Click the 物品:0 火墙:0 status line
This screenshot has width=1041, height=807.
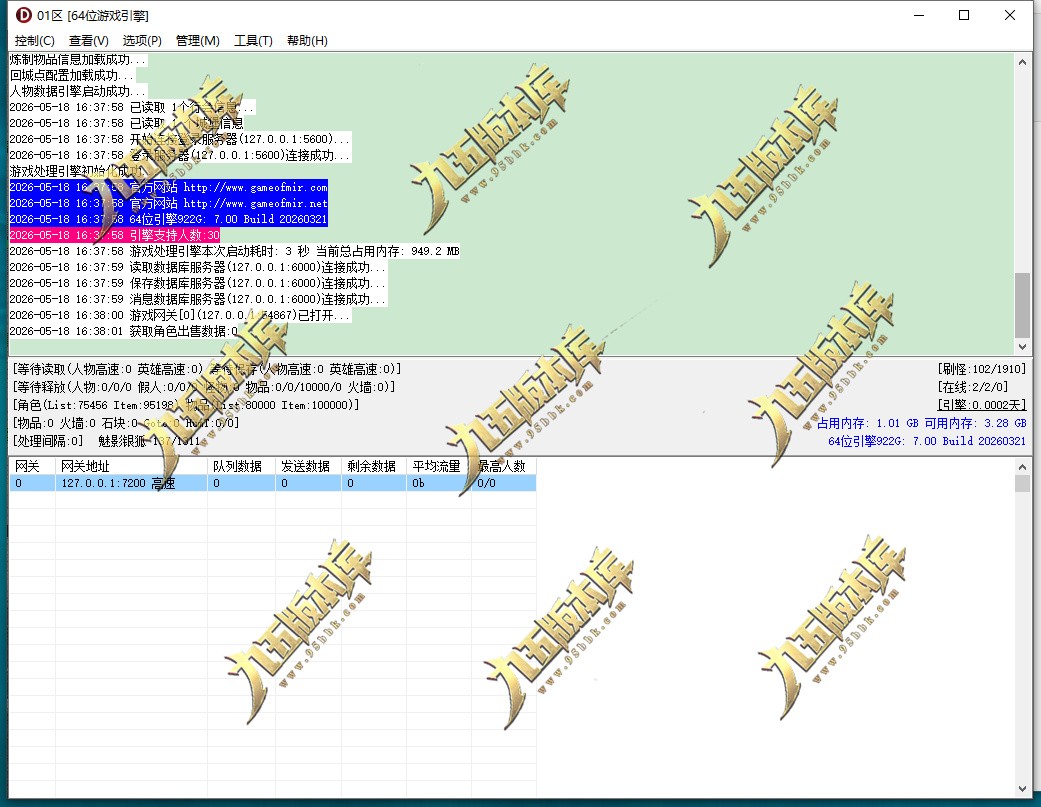[x=125, y=423]
